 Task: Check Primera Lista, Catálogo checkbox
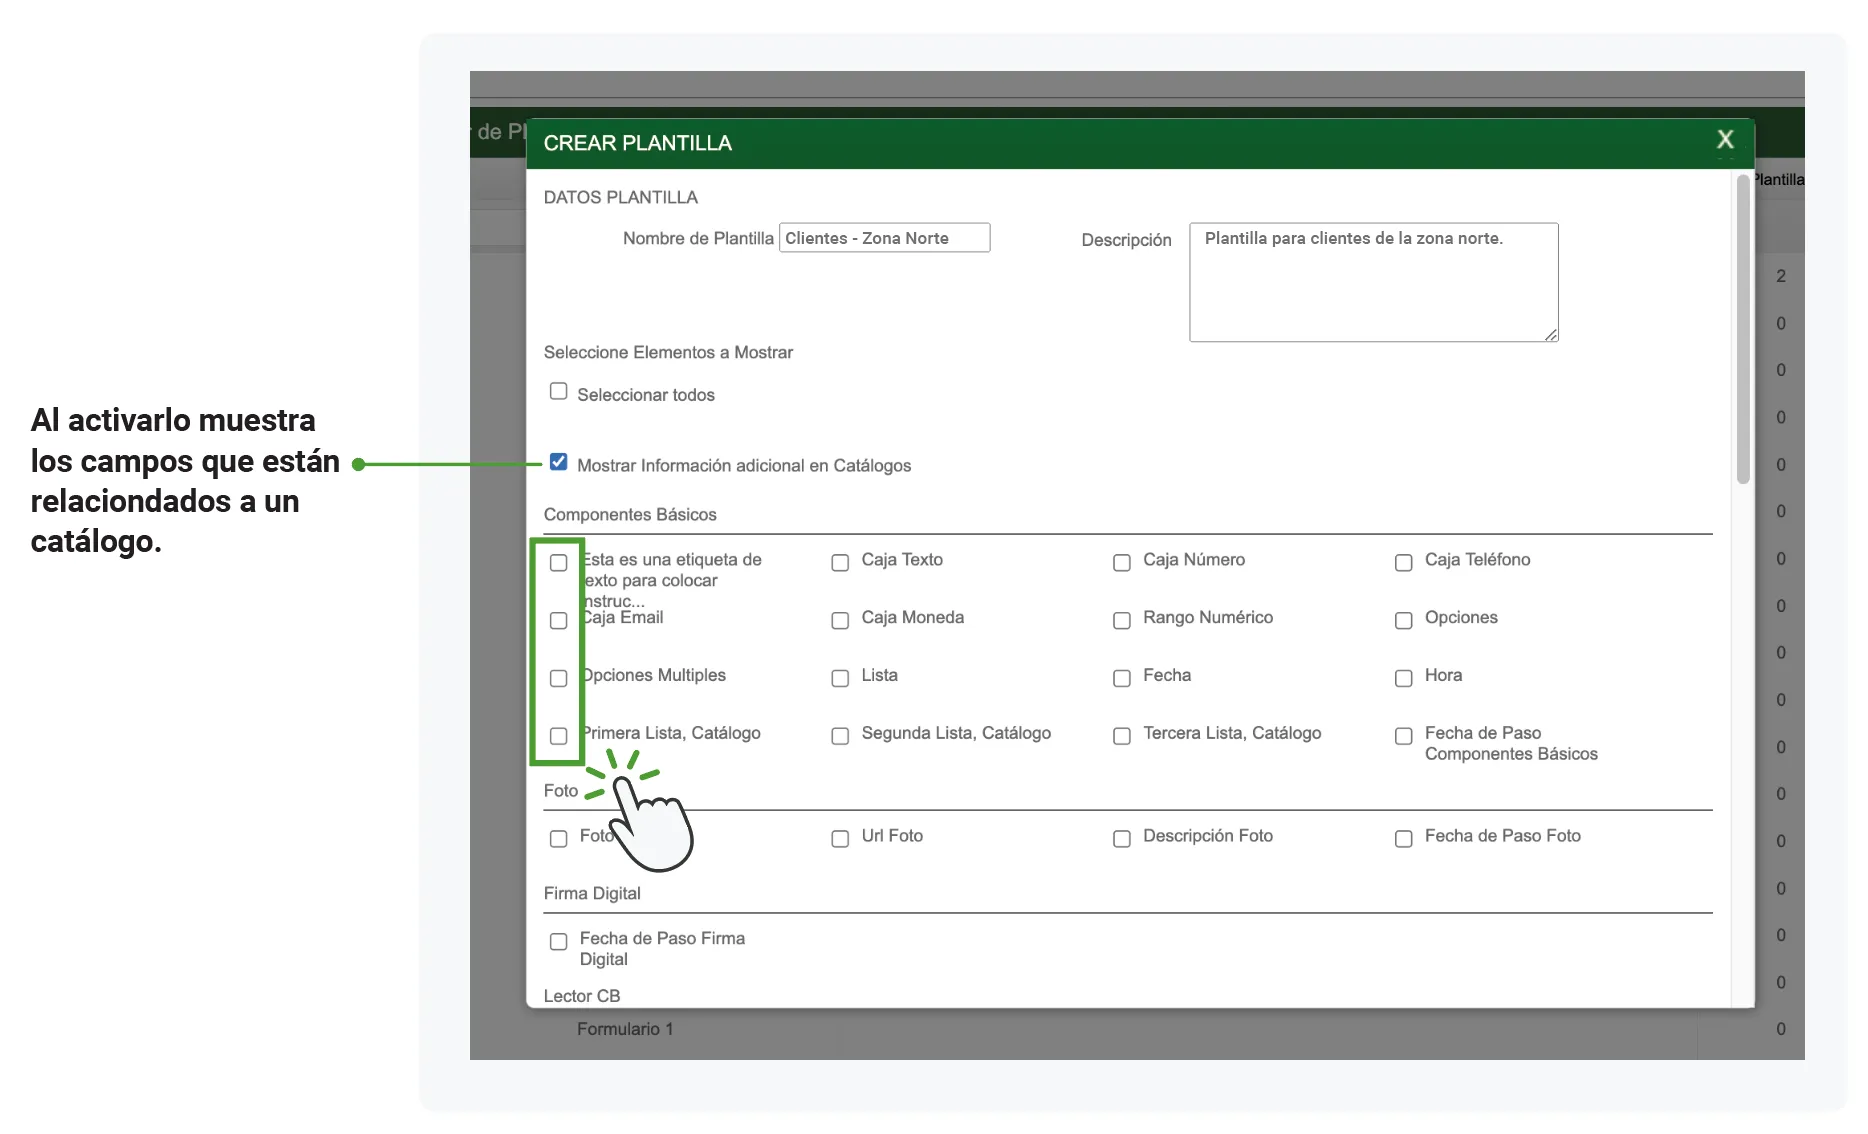click(x=559, y=736)
